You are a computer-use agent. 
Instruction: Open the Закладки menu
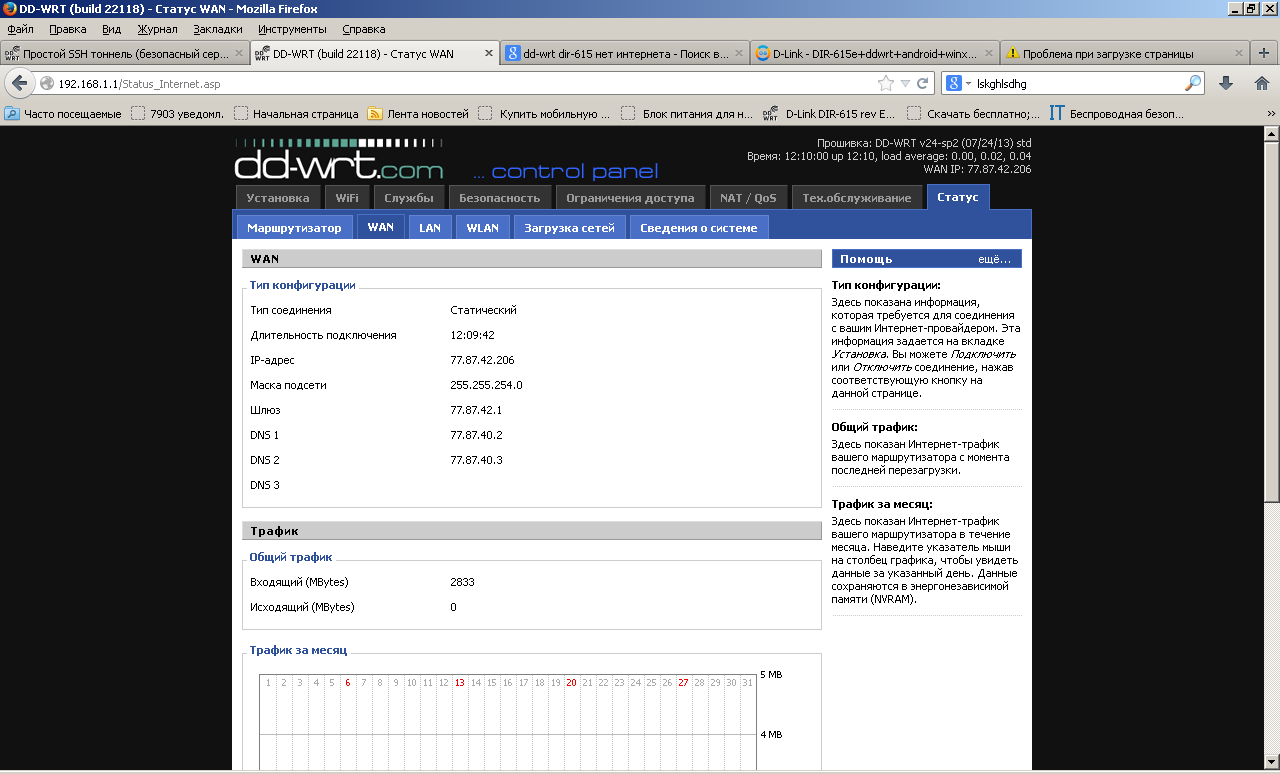218,29
